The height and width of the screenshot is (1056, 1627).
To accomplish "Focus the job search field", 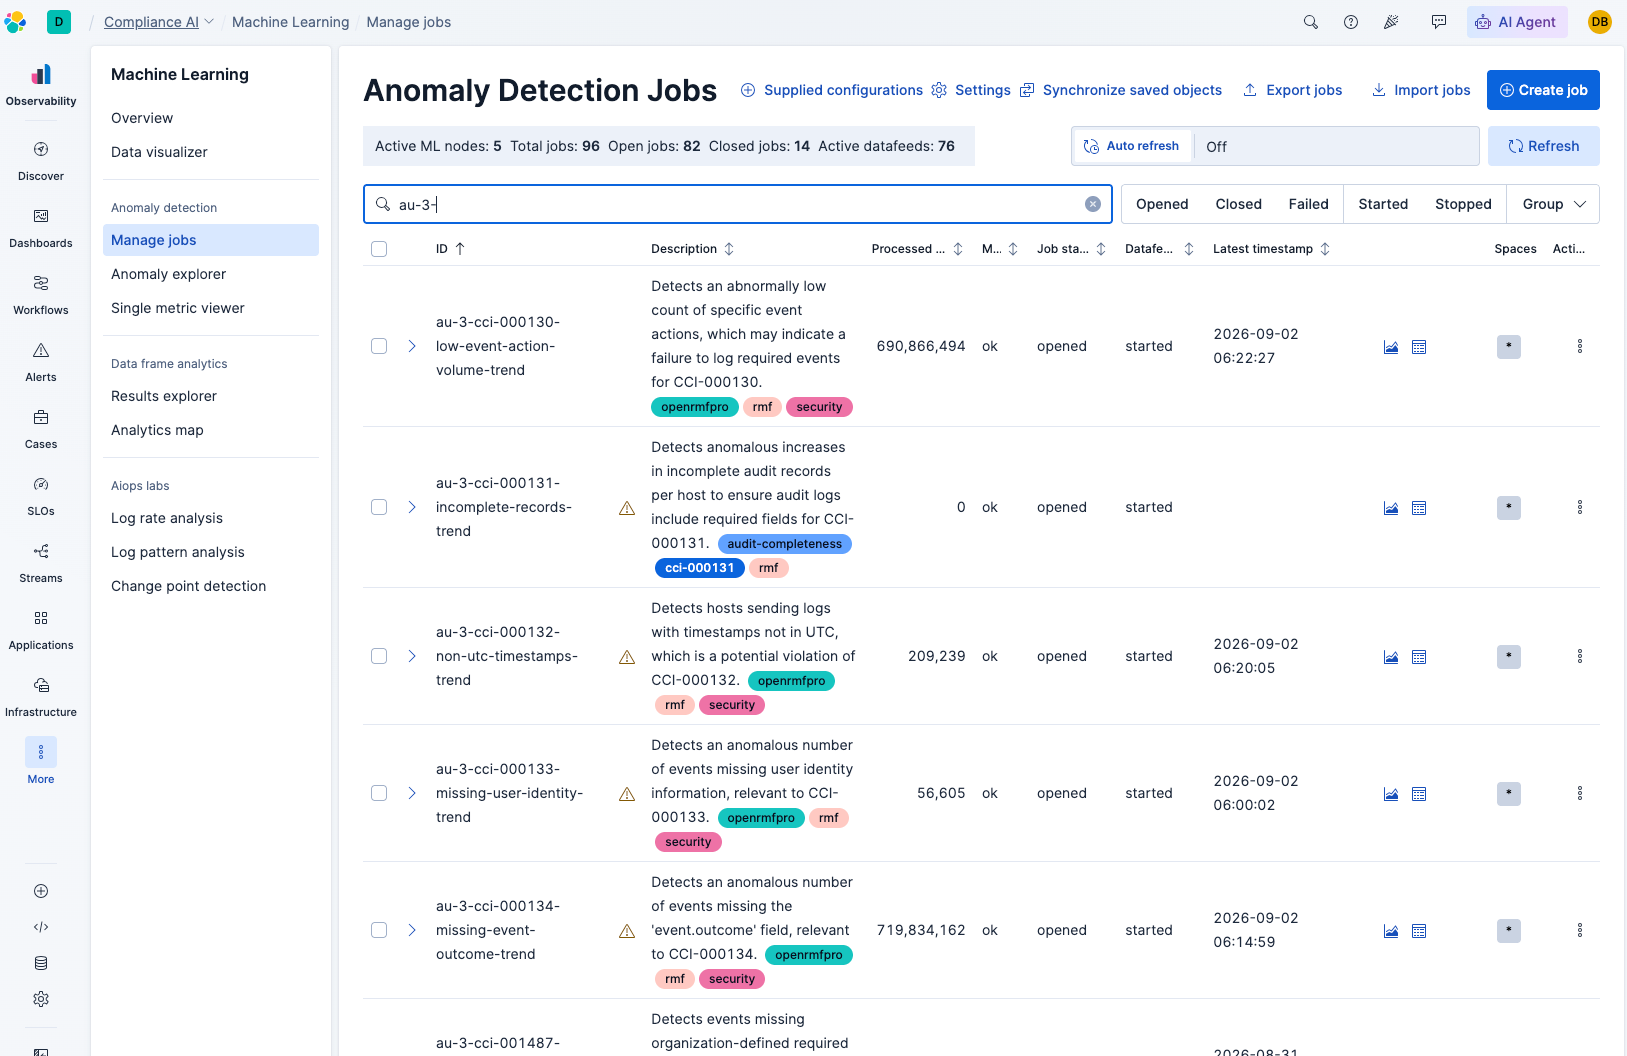I will click(x=737, y=204).
